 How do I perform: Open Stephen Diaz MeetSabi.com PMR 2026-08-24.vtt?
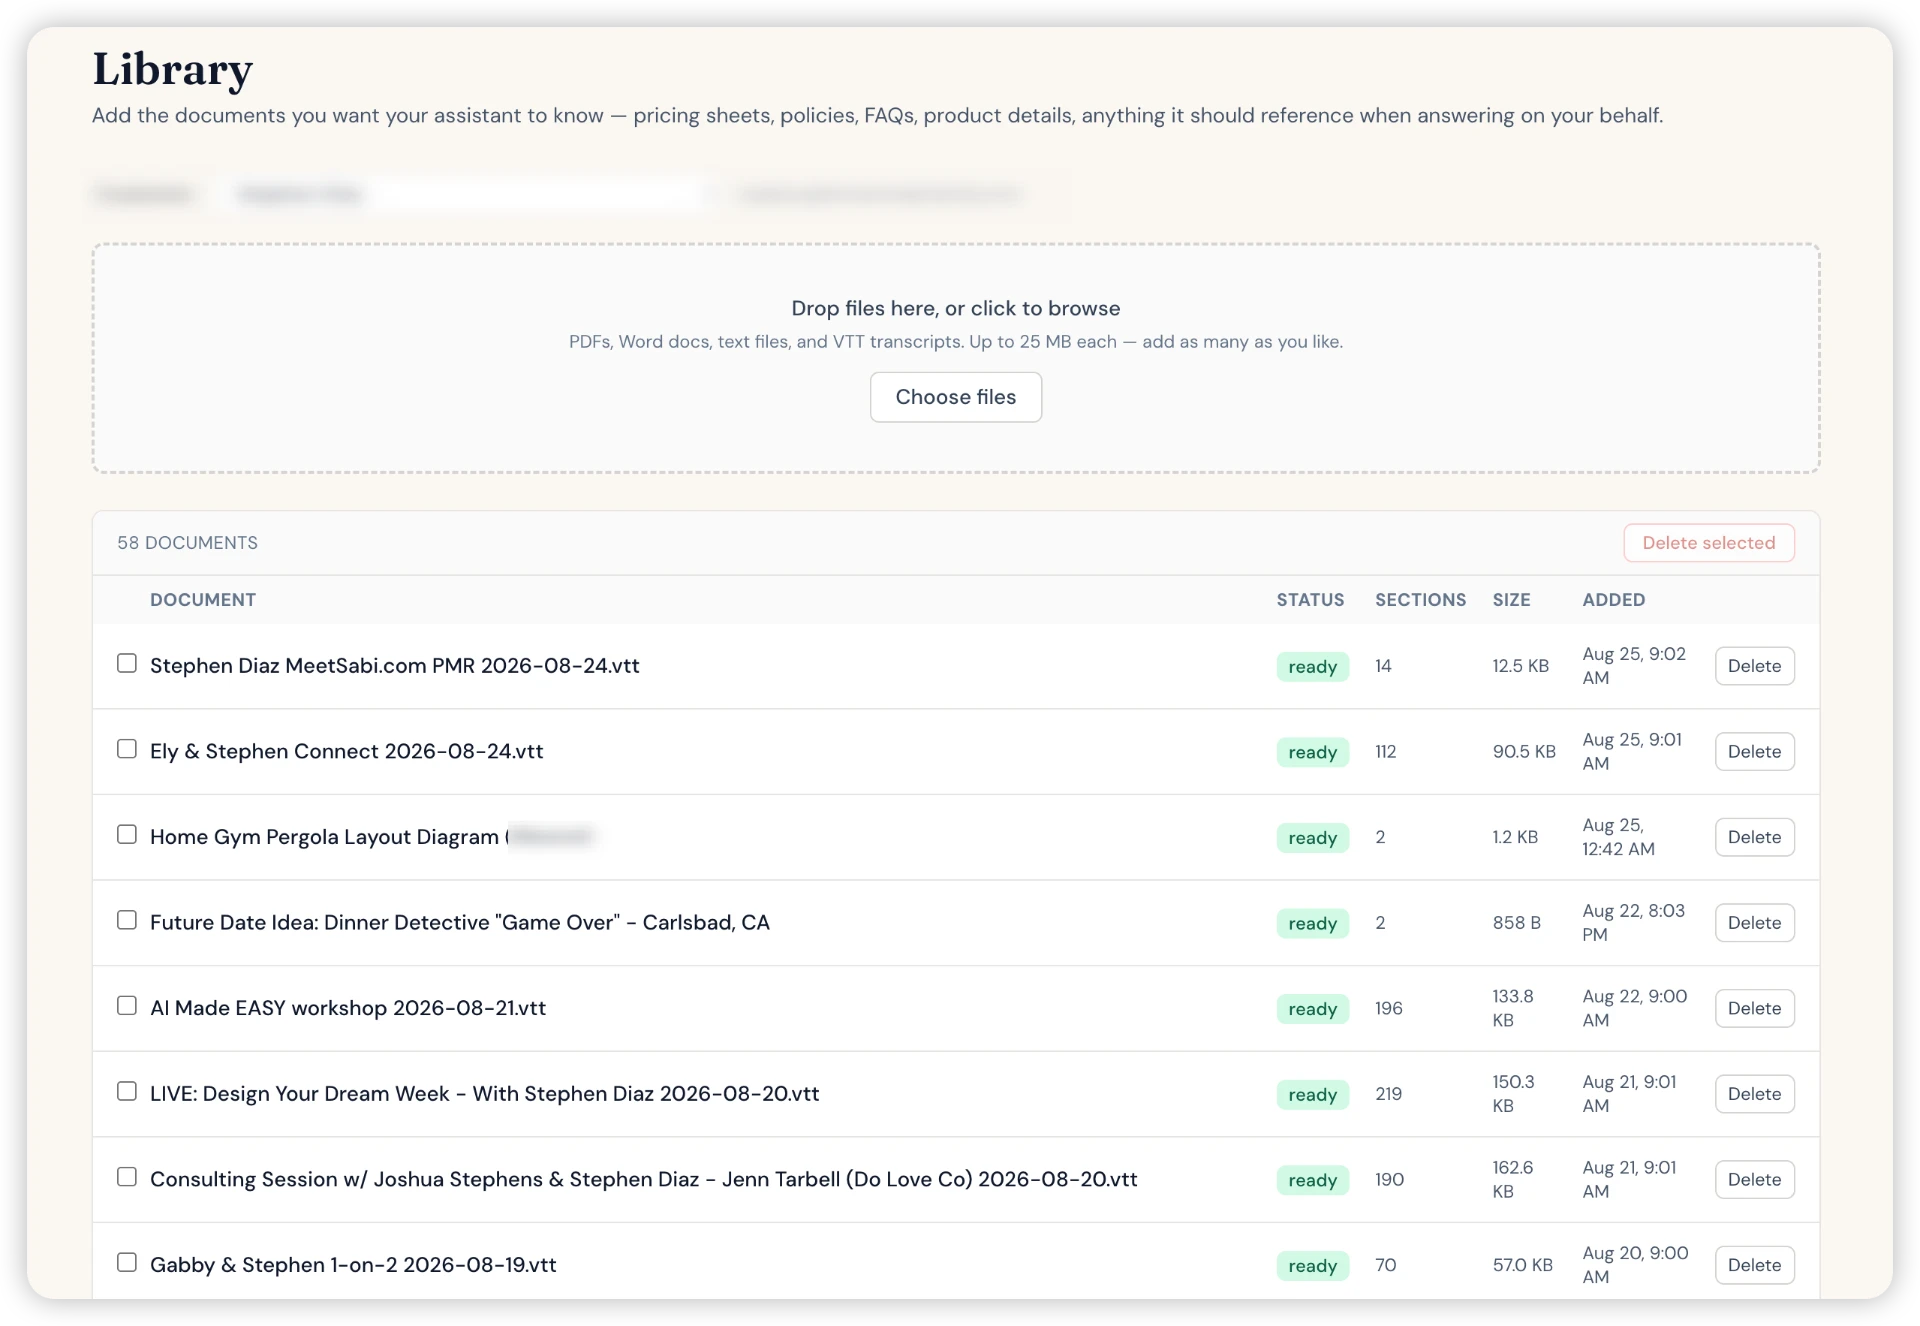(x=394, y=666)
